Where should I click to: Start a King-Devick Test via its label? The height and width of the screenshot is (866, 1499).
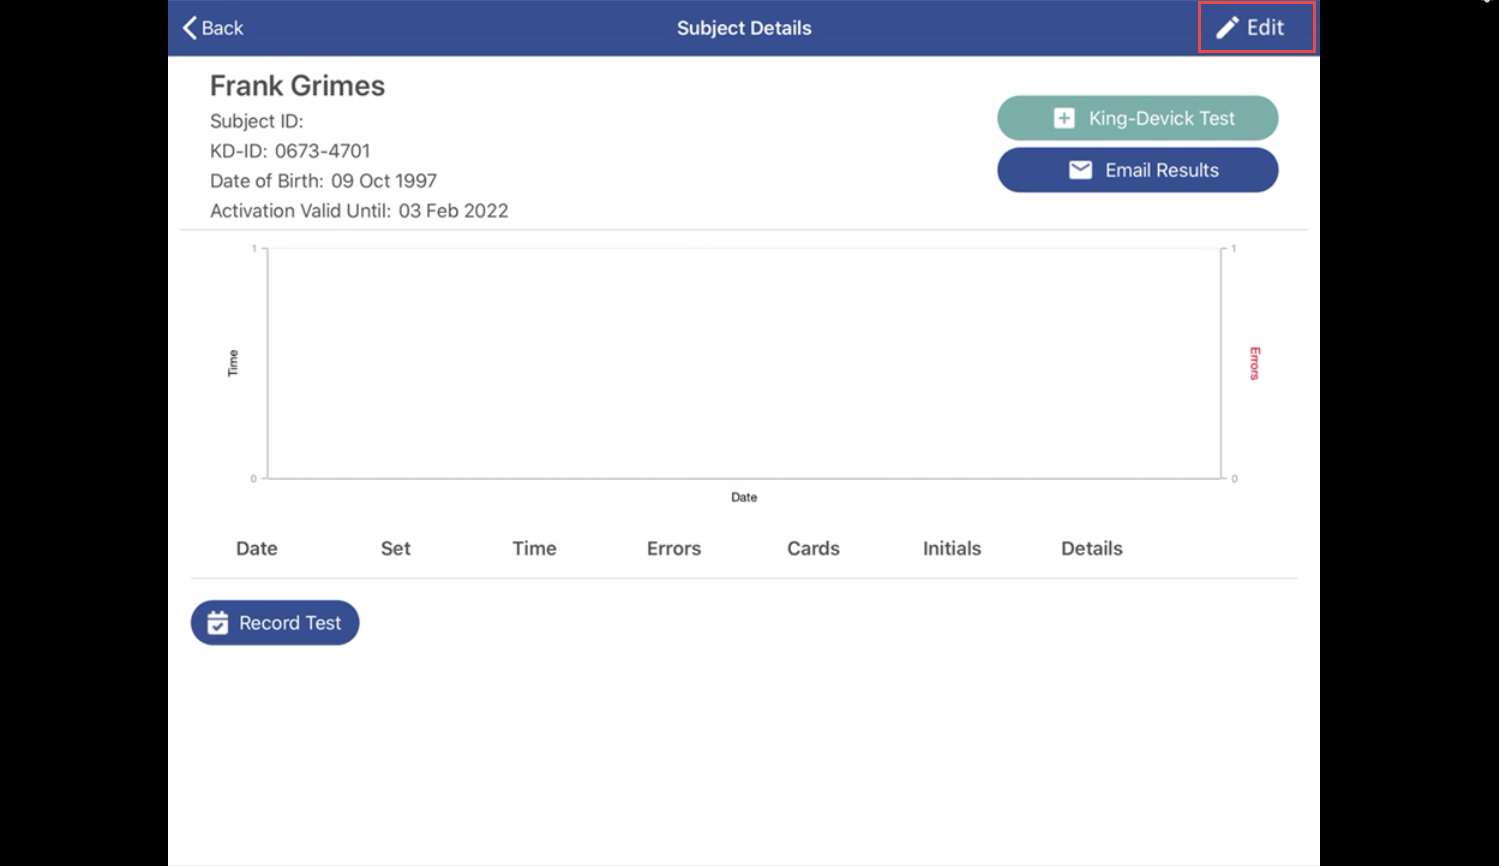pyautogui.click(x=1161, y=118)
